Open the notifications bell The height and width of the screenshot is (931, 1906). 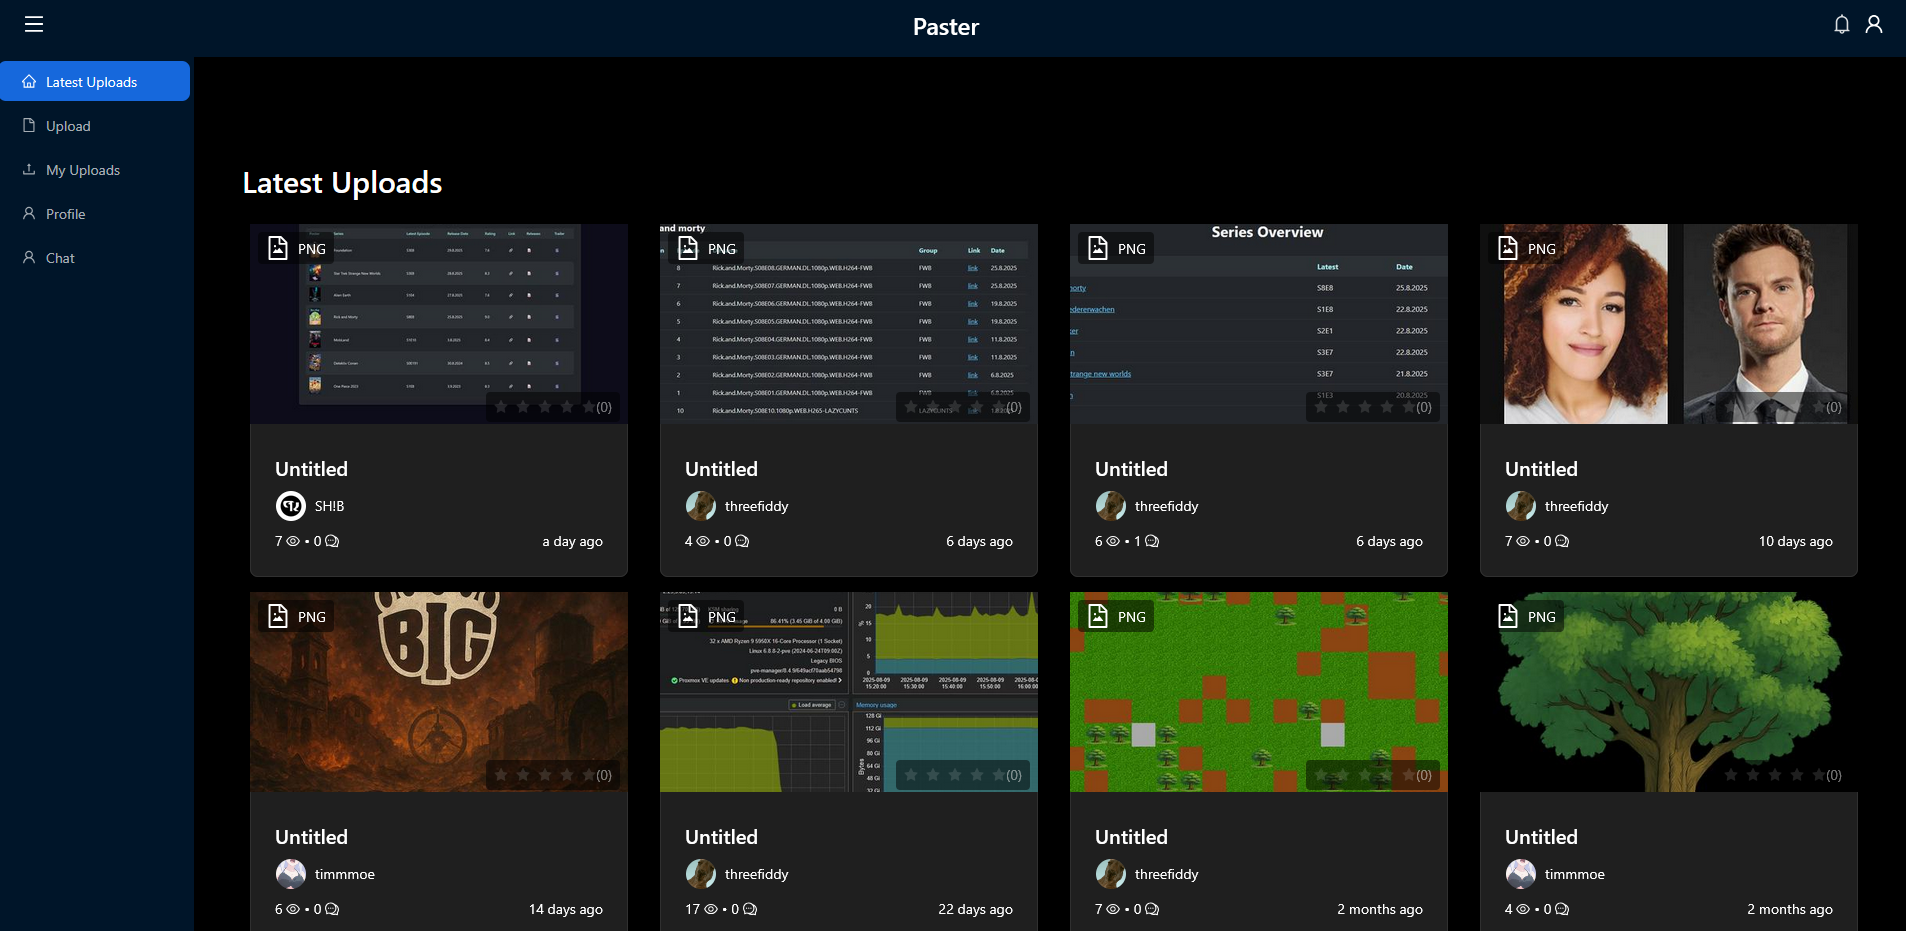(x=1841, y=24)
